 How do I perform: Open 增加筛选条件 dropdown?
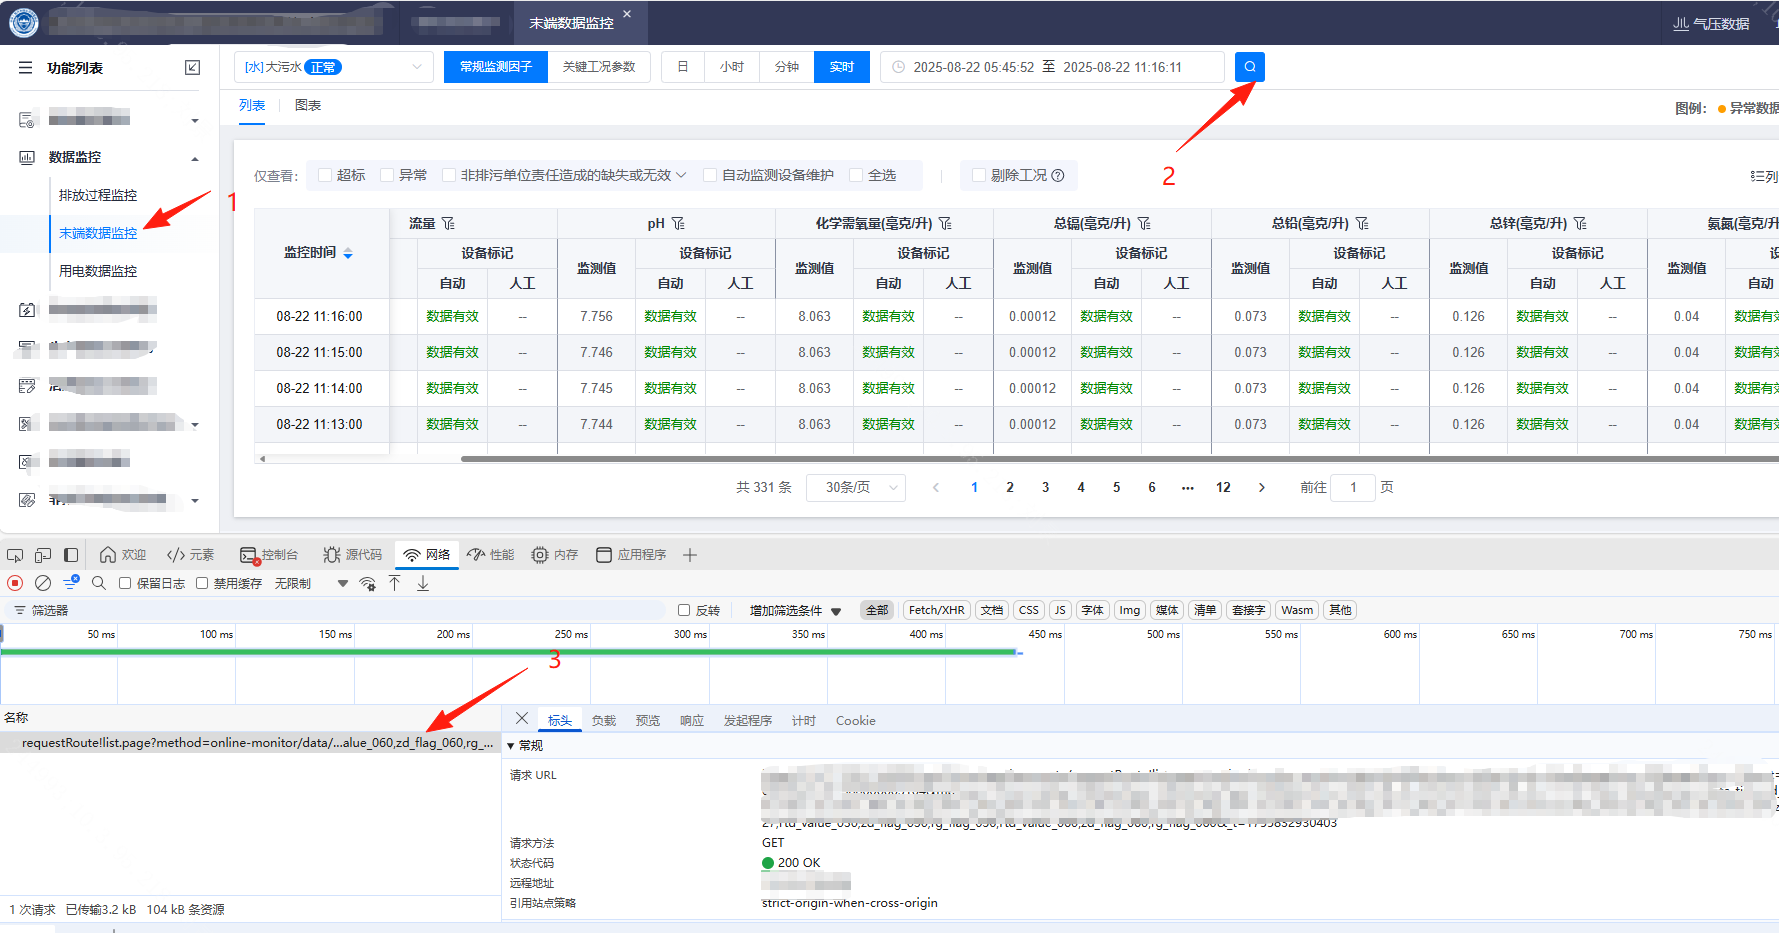(x=796, y=610)
